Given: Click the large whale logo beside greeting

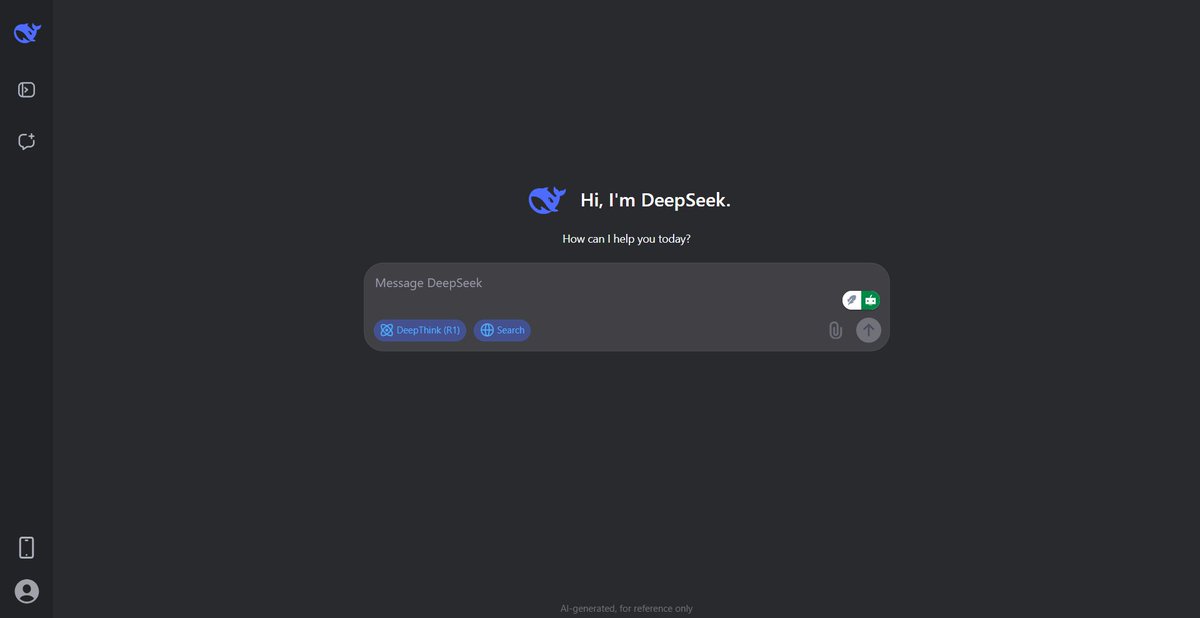Looking at the screenshot, I should click(547, 200).
